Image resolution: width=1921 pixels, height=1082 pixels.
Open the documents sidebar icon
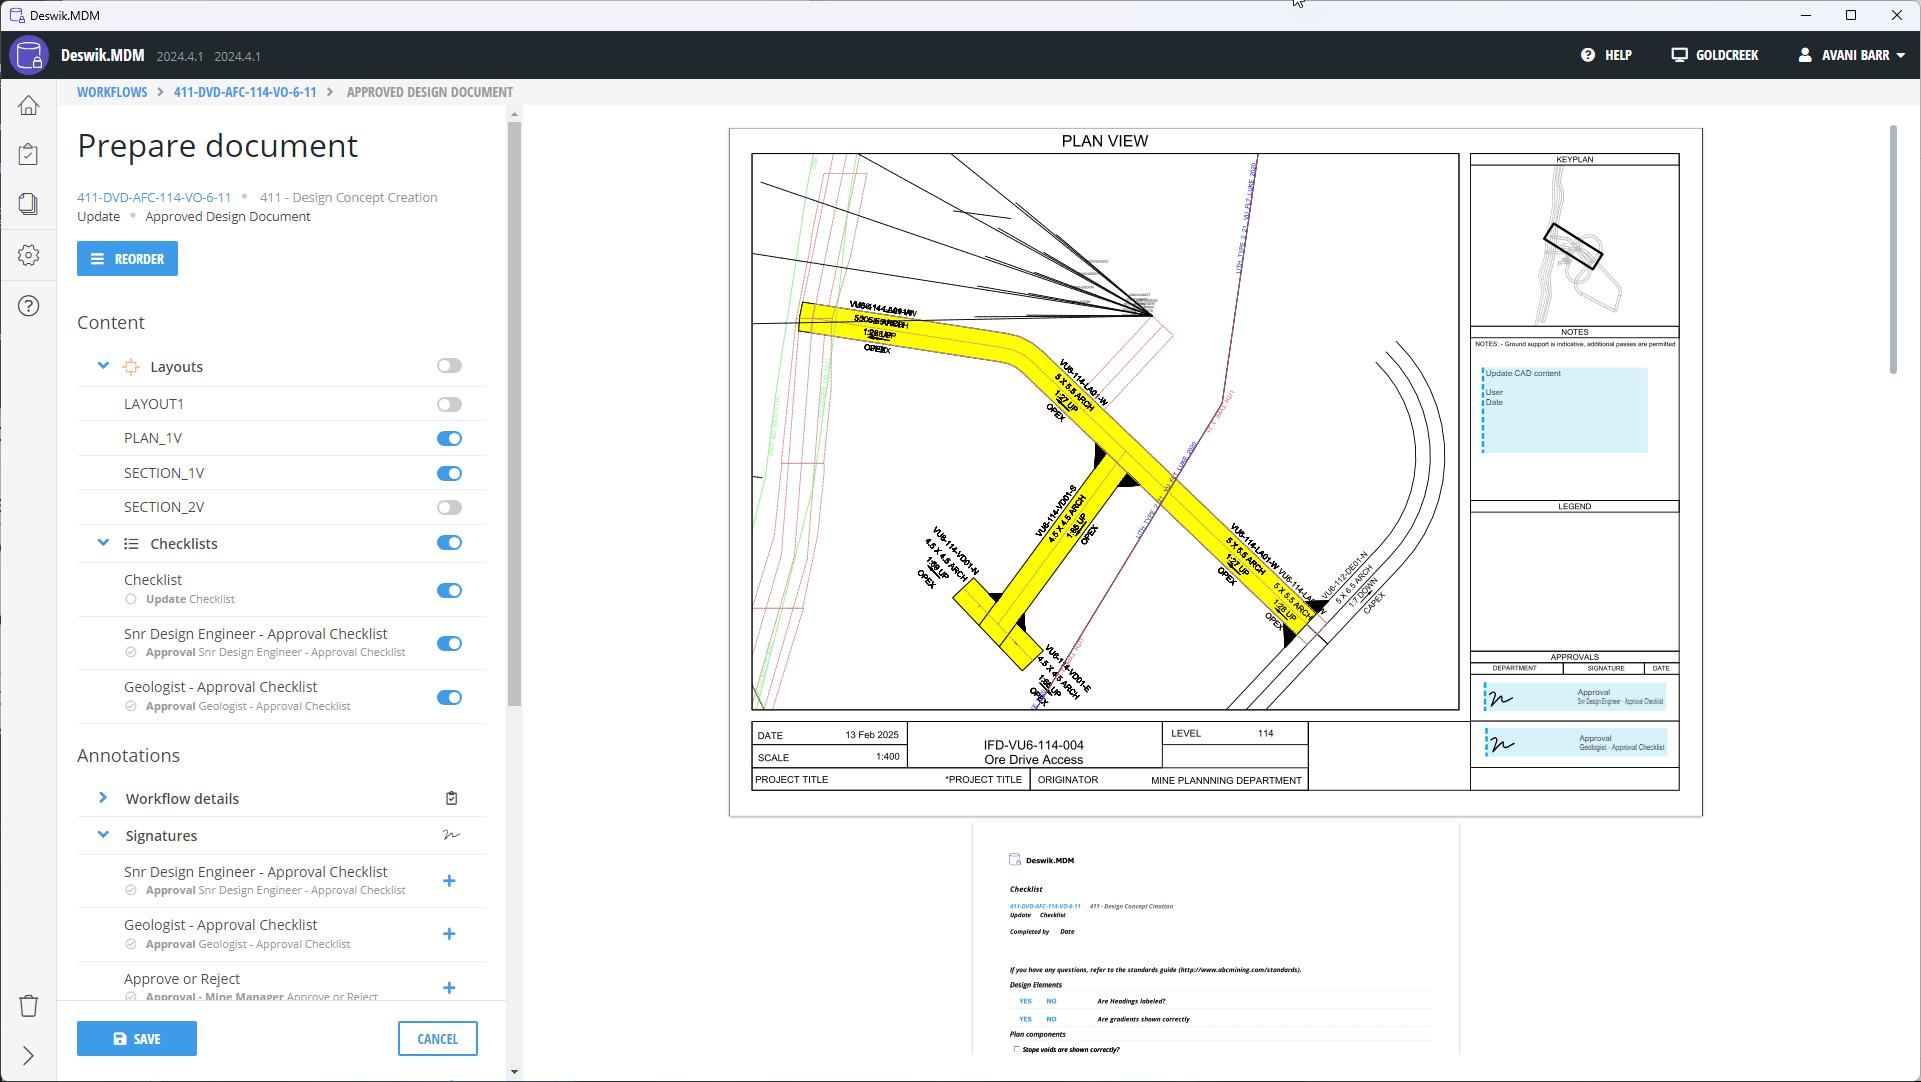[29, 204]
